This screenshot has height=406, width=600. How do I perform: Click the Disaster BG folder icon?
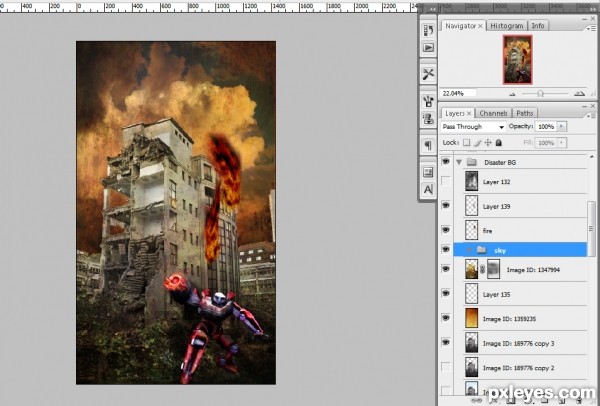(472, 162)
